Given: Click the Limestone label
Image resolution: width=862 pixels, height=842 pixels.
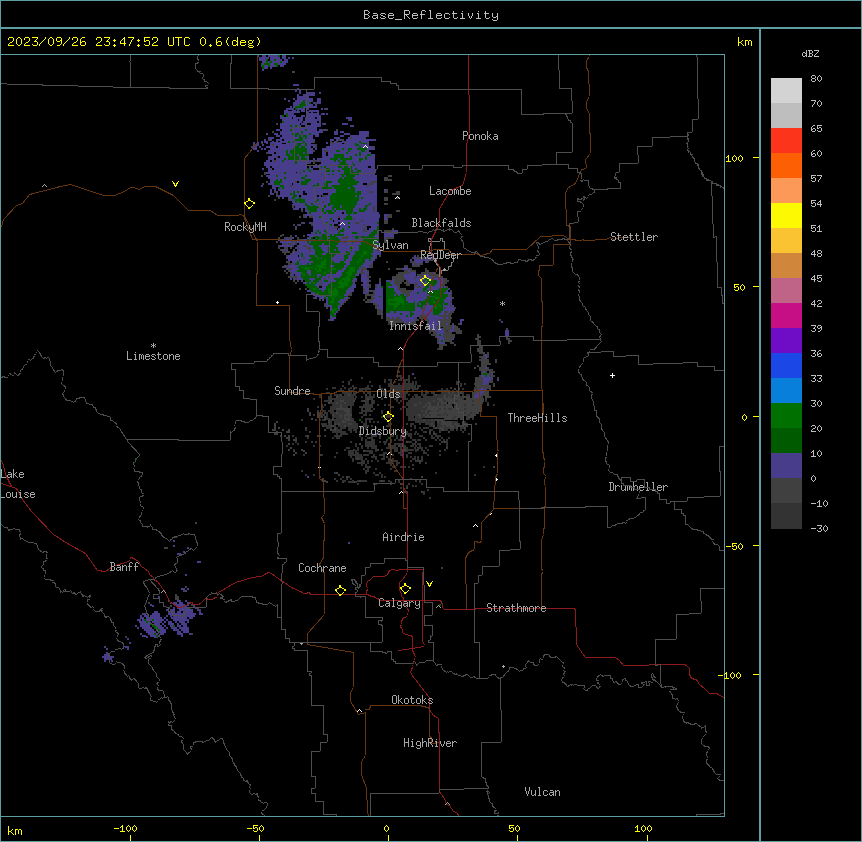Looking at the screenshot, I should pos(153,356).
